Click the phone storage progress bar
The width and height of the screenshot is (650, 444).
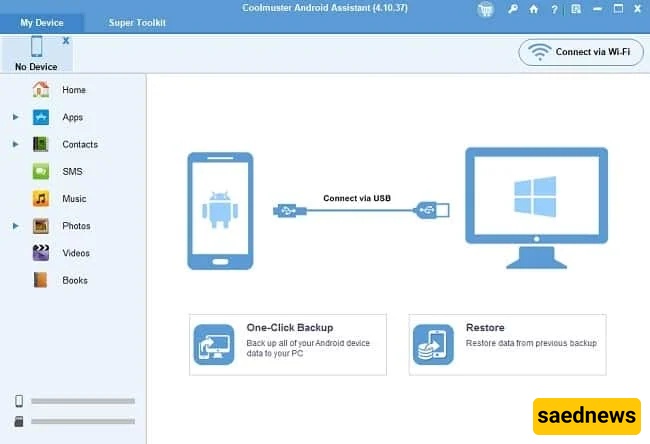click(83, 401)
